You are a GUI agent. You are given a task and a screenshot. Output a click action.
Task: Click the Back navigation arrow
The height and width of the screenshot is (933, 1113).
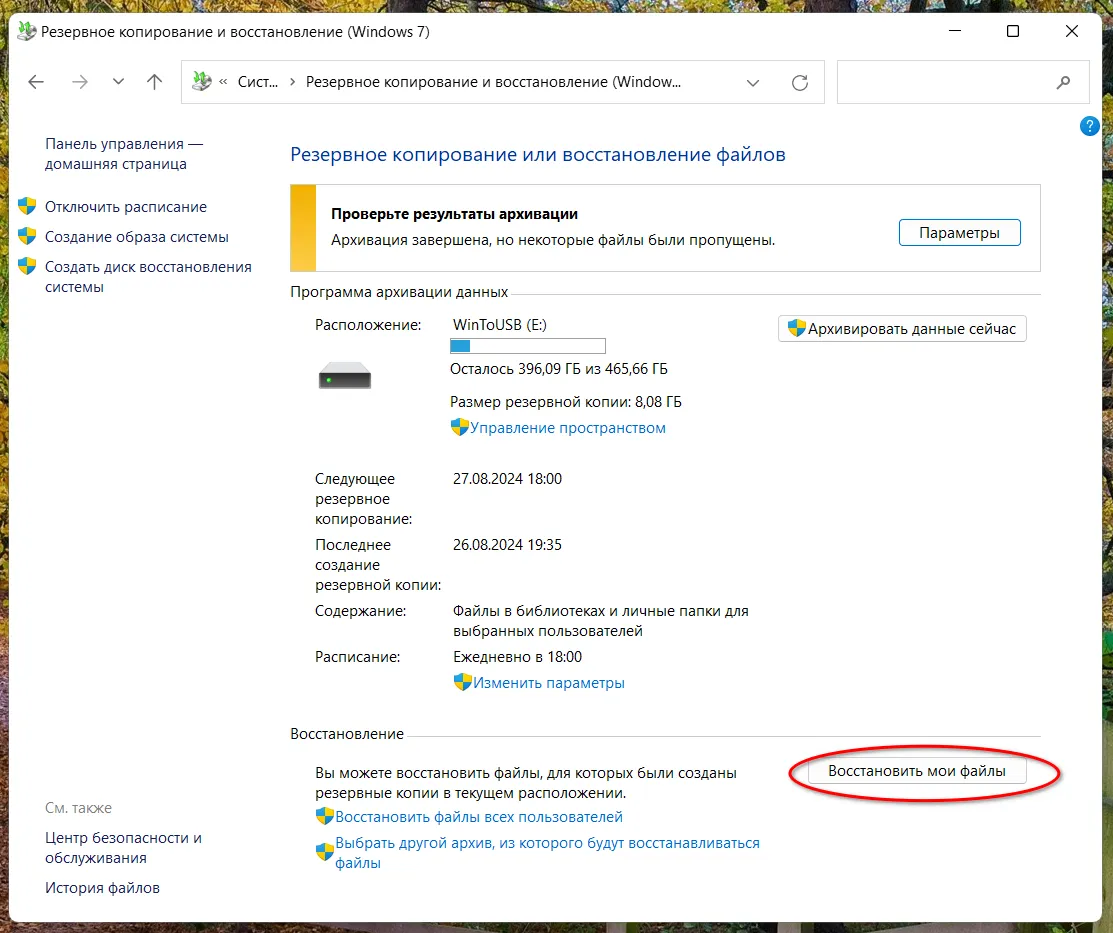[x=36, y=83]
